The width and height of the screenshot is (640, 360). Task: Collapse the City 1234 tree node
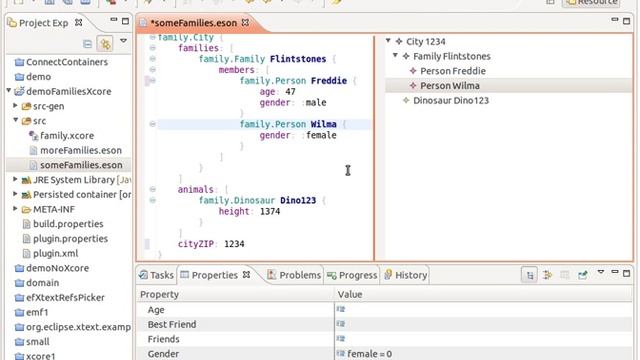388,41
